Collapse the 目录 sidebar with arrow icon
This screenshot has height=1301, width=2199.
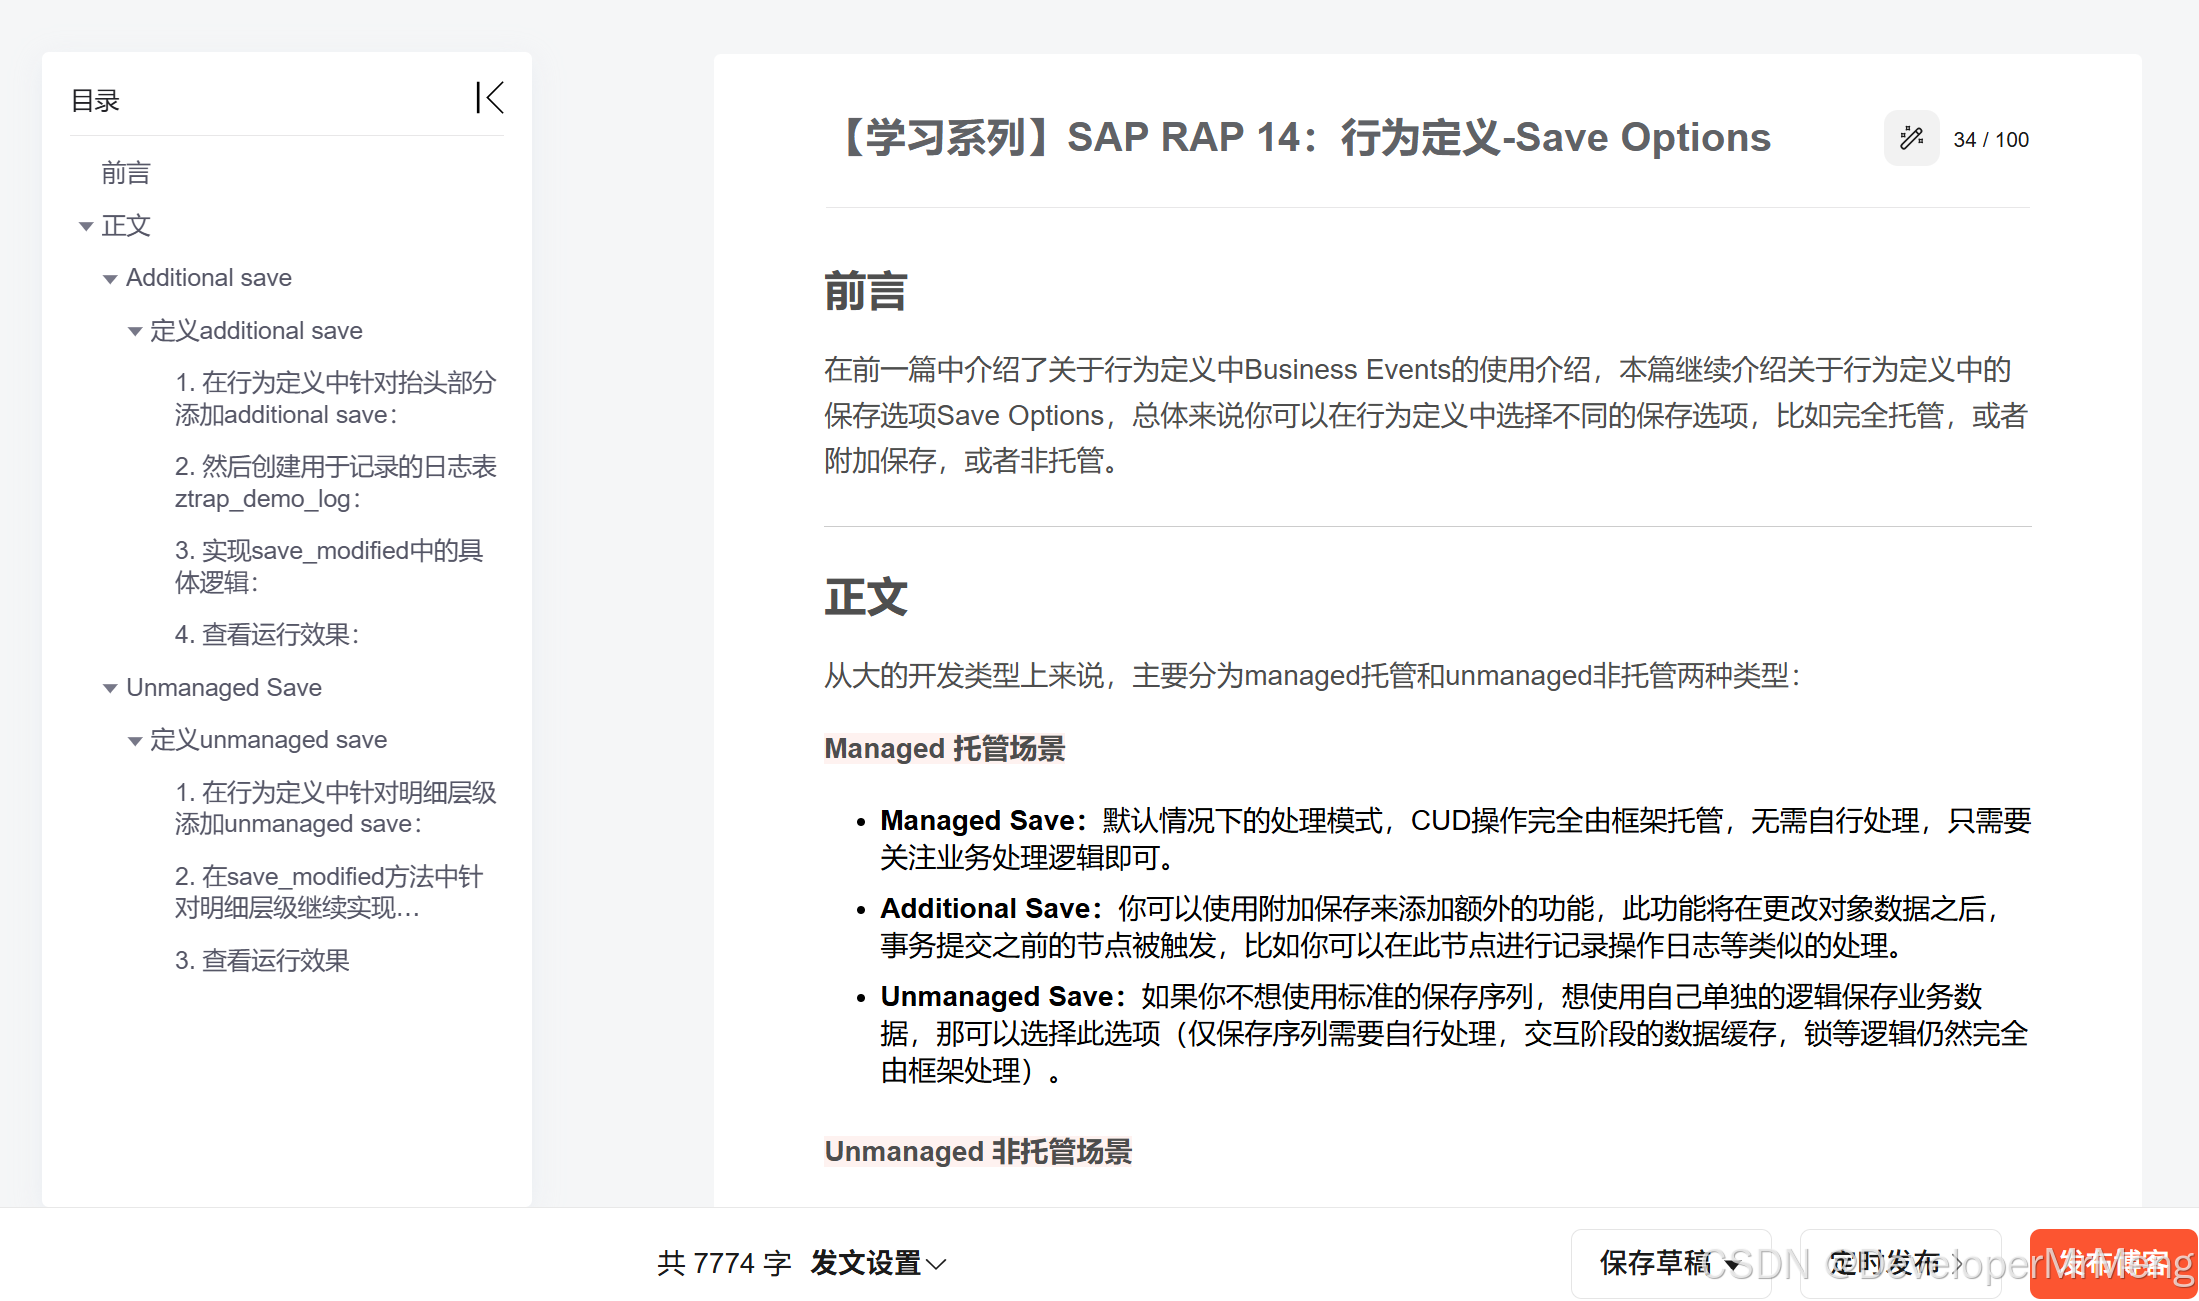pos(489,98)
